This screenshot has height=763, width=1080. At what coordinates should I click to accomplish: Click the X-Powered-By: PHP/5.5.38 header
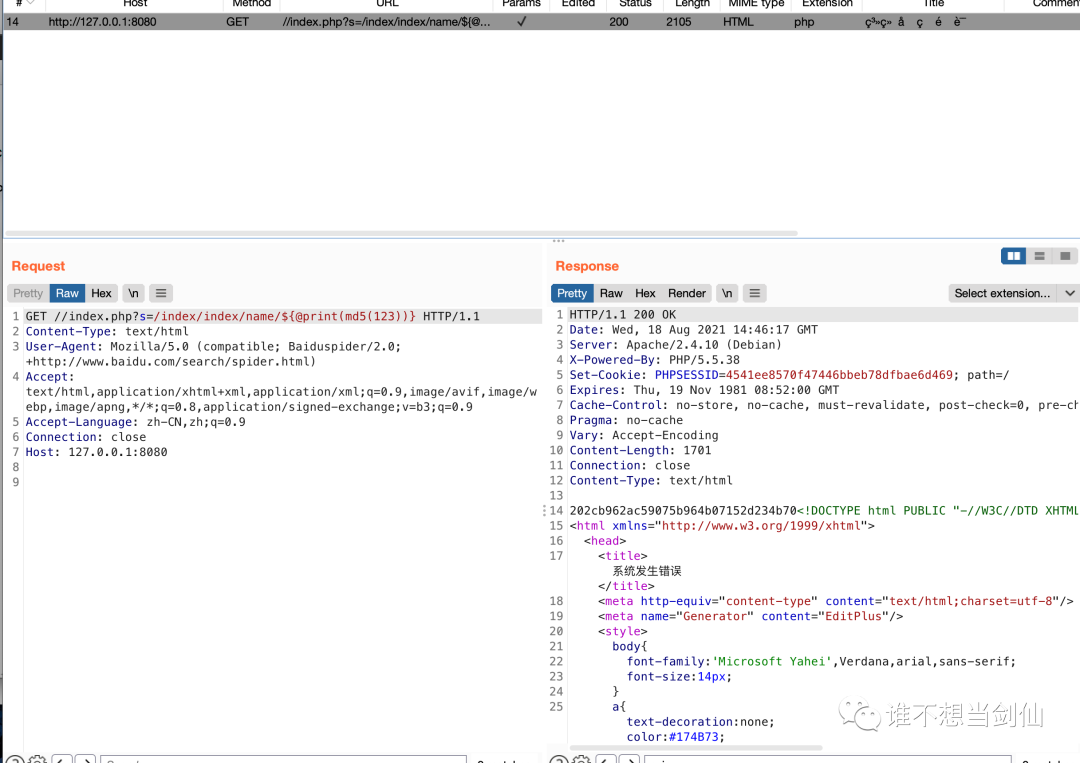coord(654,360)
